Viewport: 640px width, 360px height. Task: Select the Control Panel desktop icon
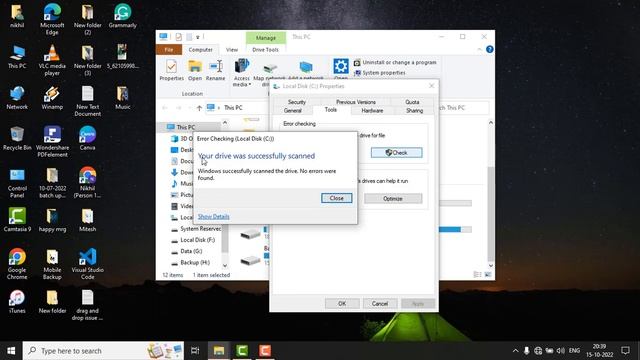click(x=17, y=182)
